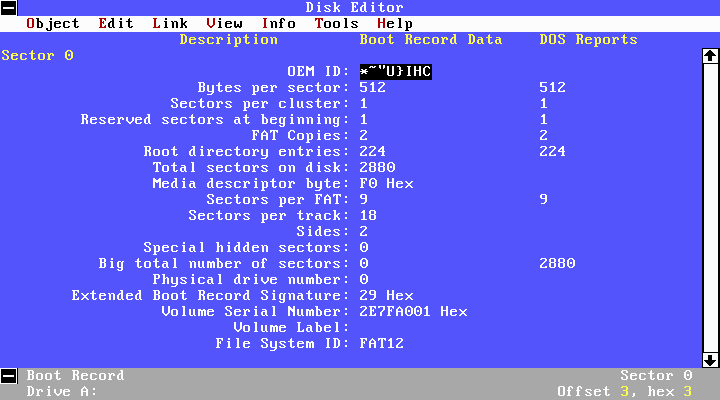Select Sides value 2

pos(364,231)
